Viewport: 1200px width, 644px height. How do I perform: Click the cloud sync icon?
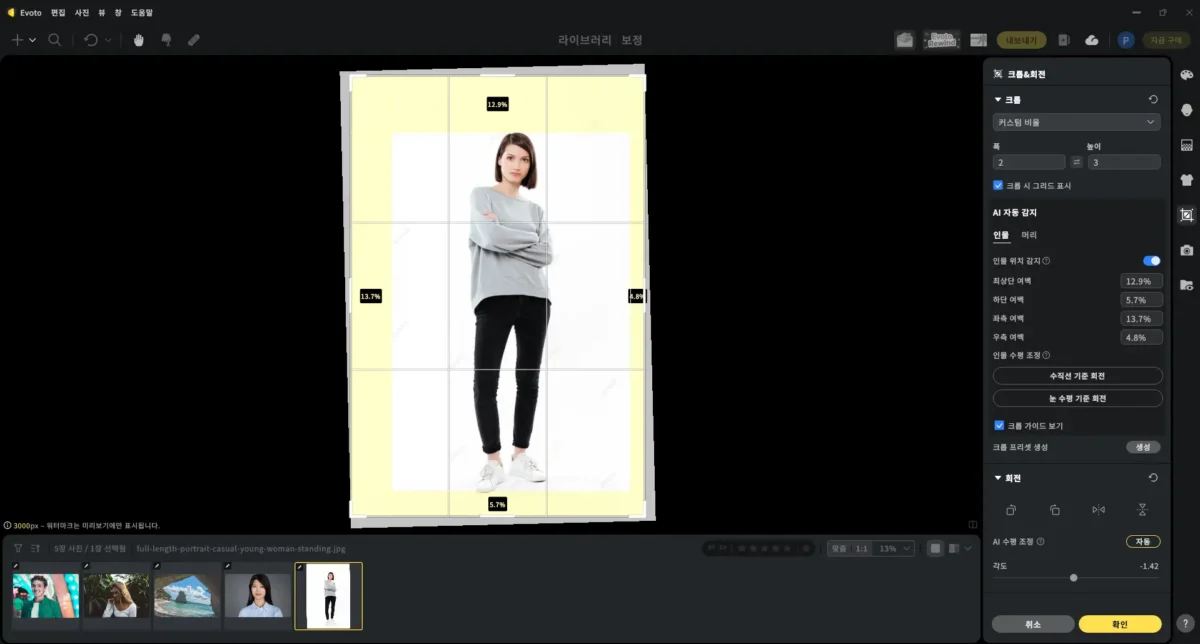[1092, 40]
